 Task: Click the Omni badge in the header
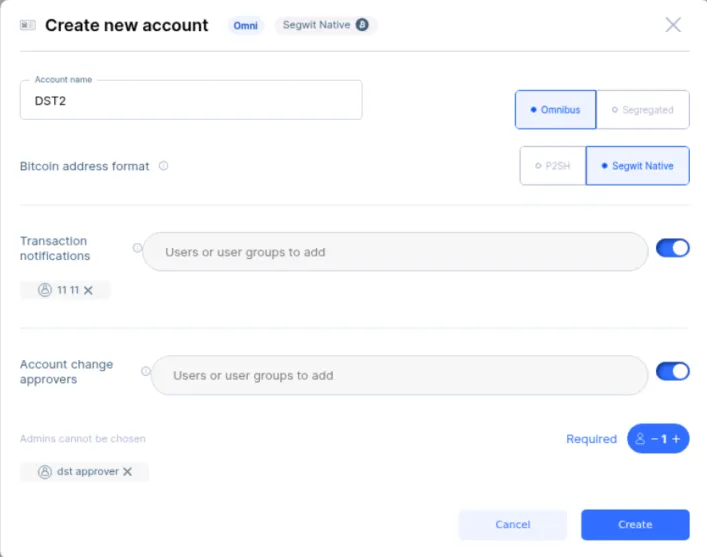click(x=245, y=26)
